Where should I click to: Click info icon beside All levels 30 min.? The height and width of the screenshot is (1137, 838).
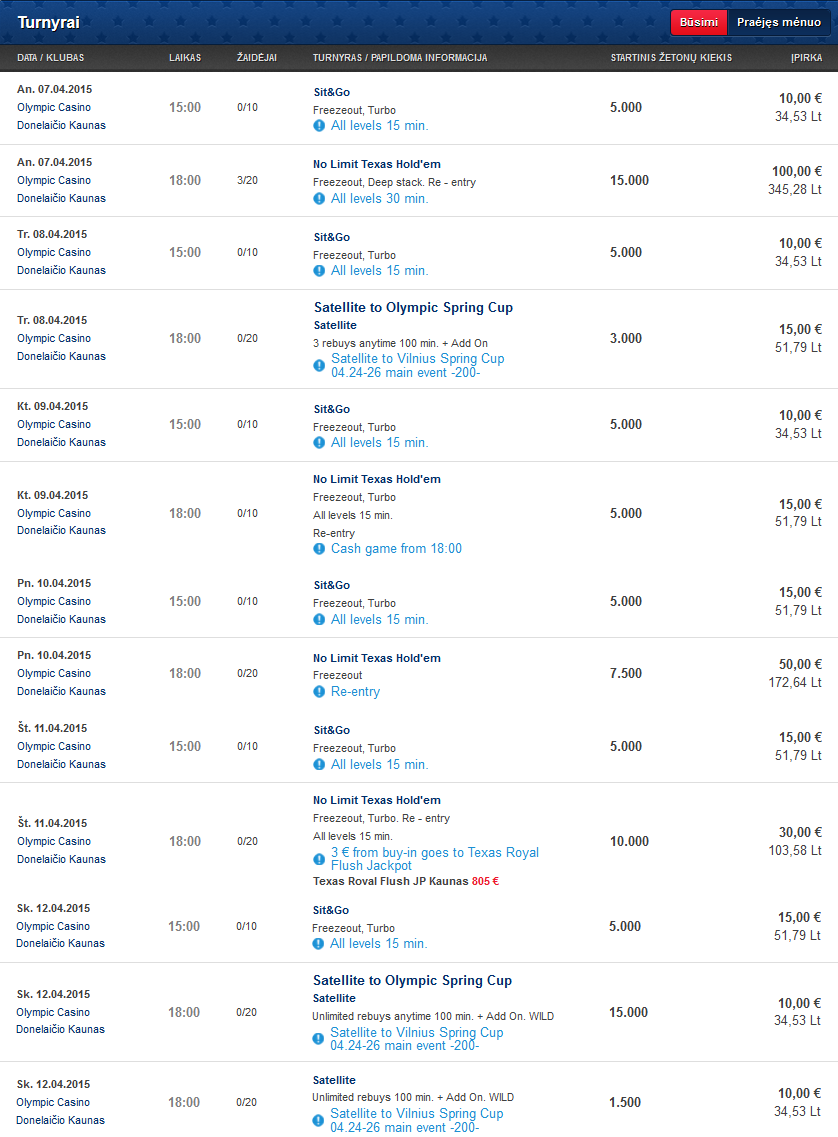(x=319, y=199)
